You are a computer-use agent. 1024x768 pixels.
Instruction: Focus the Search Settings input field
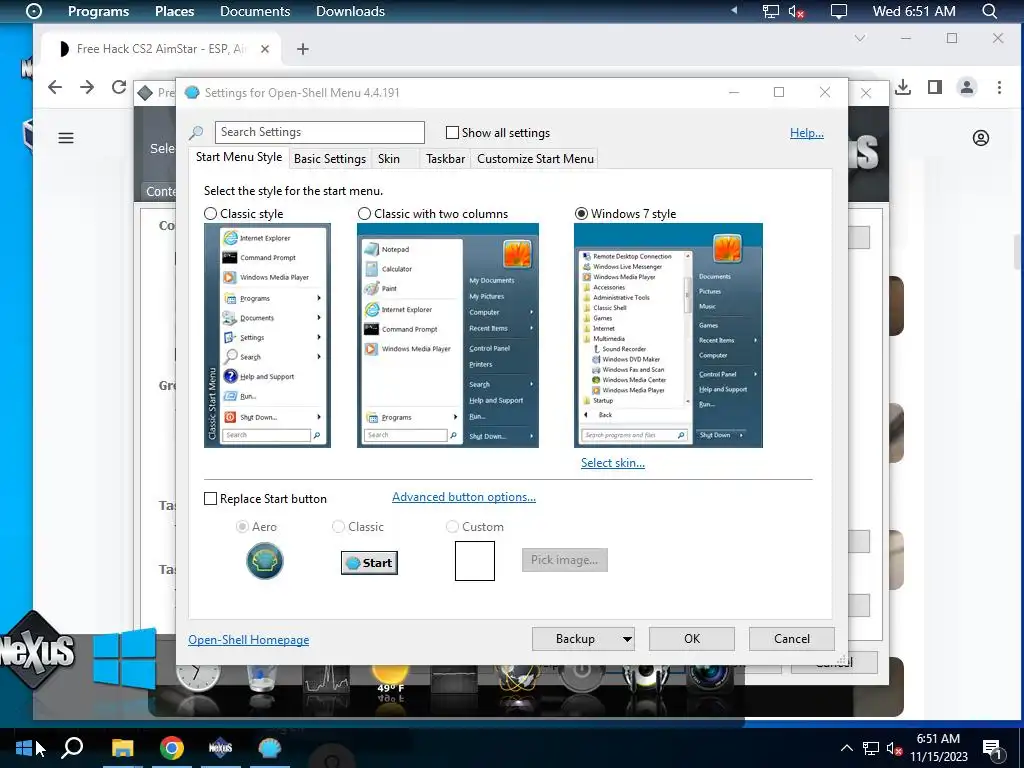point(319,133)
